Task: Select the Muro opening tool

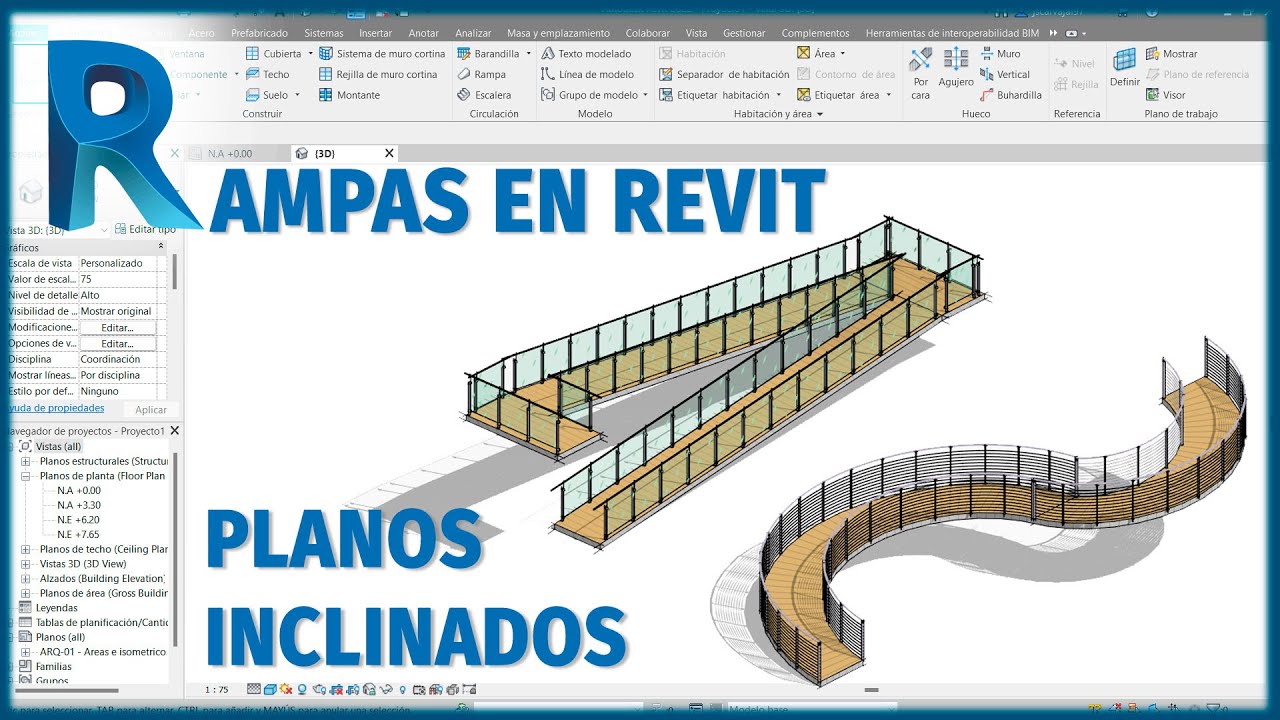Action: point(1000,54)
